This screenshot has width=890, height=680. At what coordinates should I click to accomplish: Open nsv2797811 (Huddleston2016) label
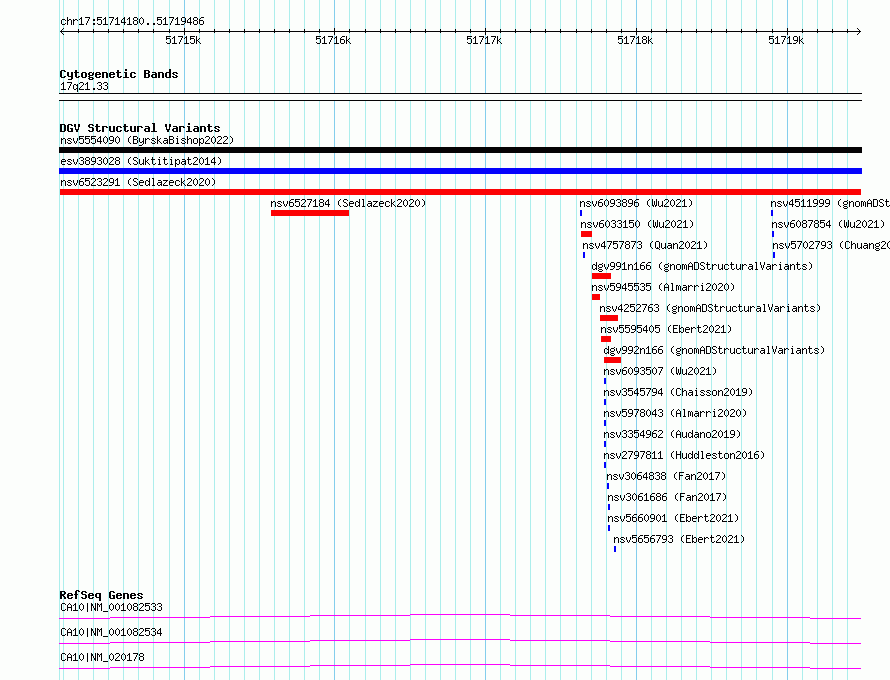point(684,455)
